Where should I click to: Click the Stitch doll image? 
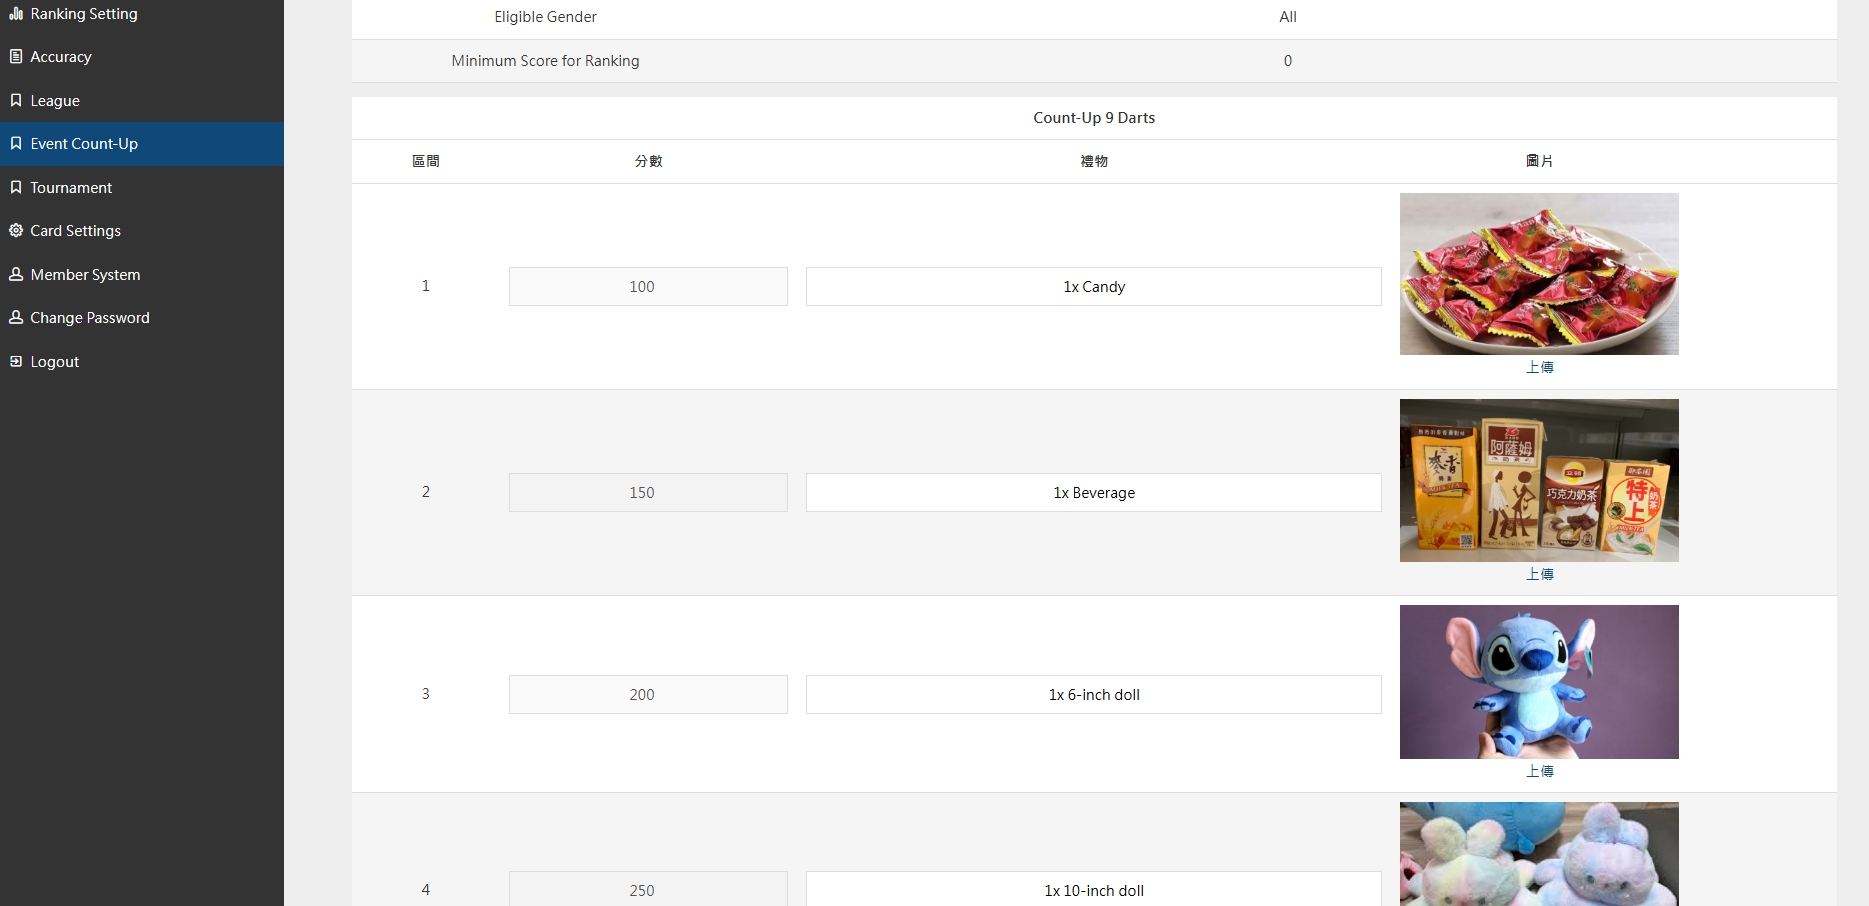tap(1539, 682)
